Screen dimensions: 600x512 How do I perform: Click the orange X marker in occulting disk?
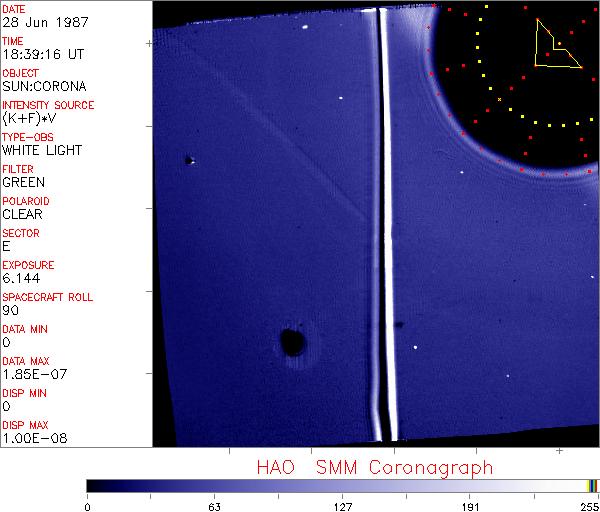[499, 99]
